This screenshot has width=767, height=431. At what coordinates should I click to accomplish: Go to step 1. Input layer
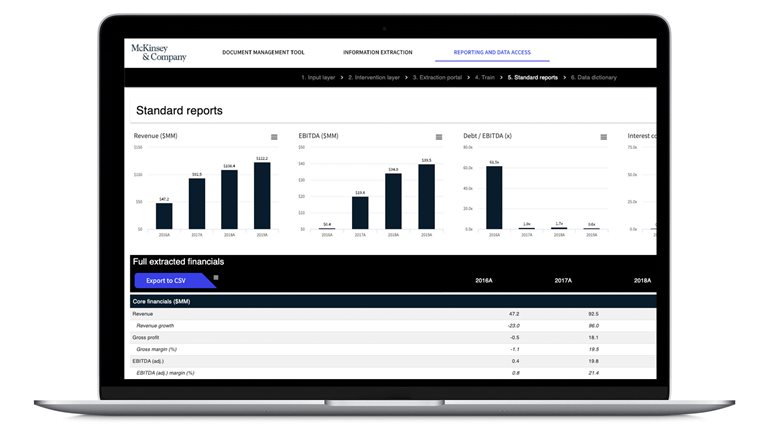(319, 77)
